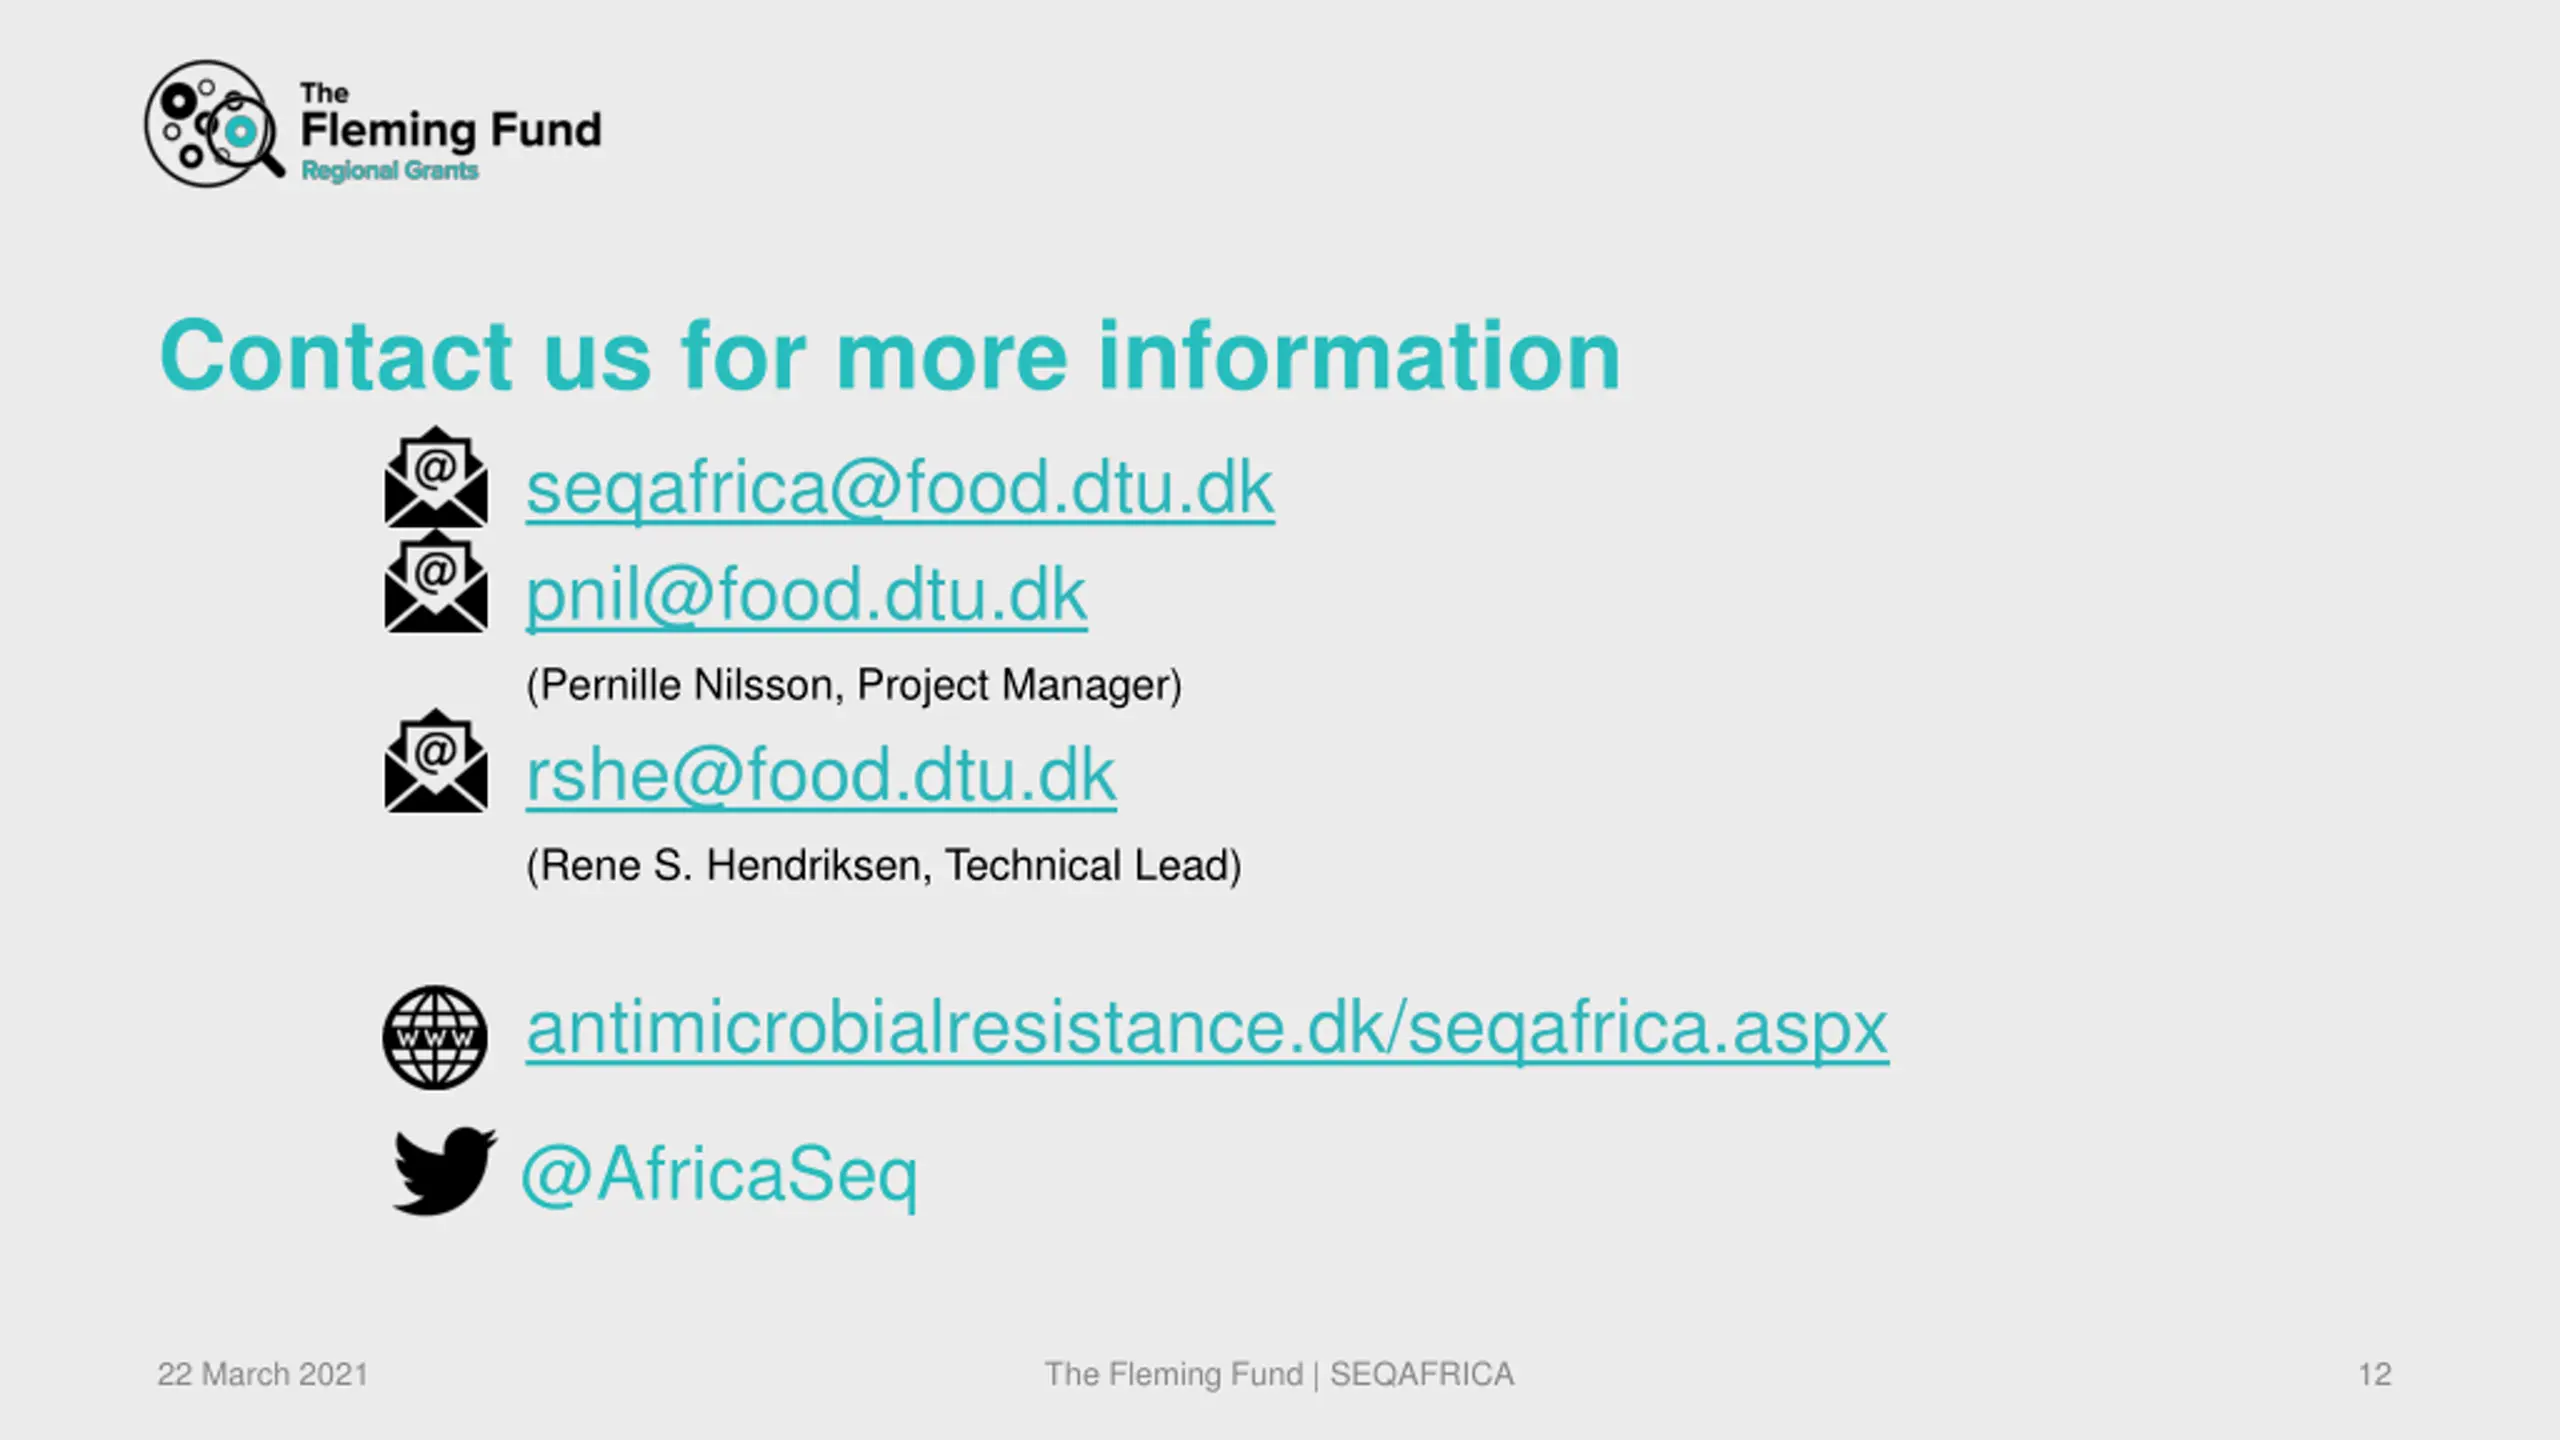Click the '22 March 2021' footer date
2560x1440 pixels.
263,1374
